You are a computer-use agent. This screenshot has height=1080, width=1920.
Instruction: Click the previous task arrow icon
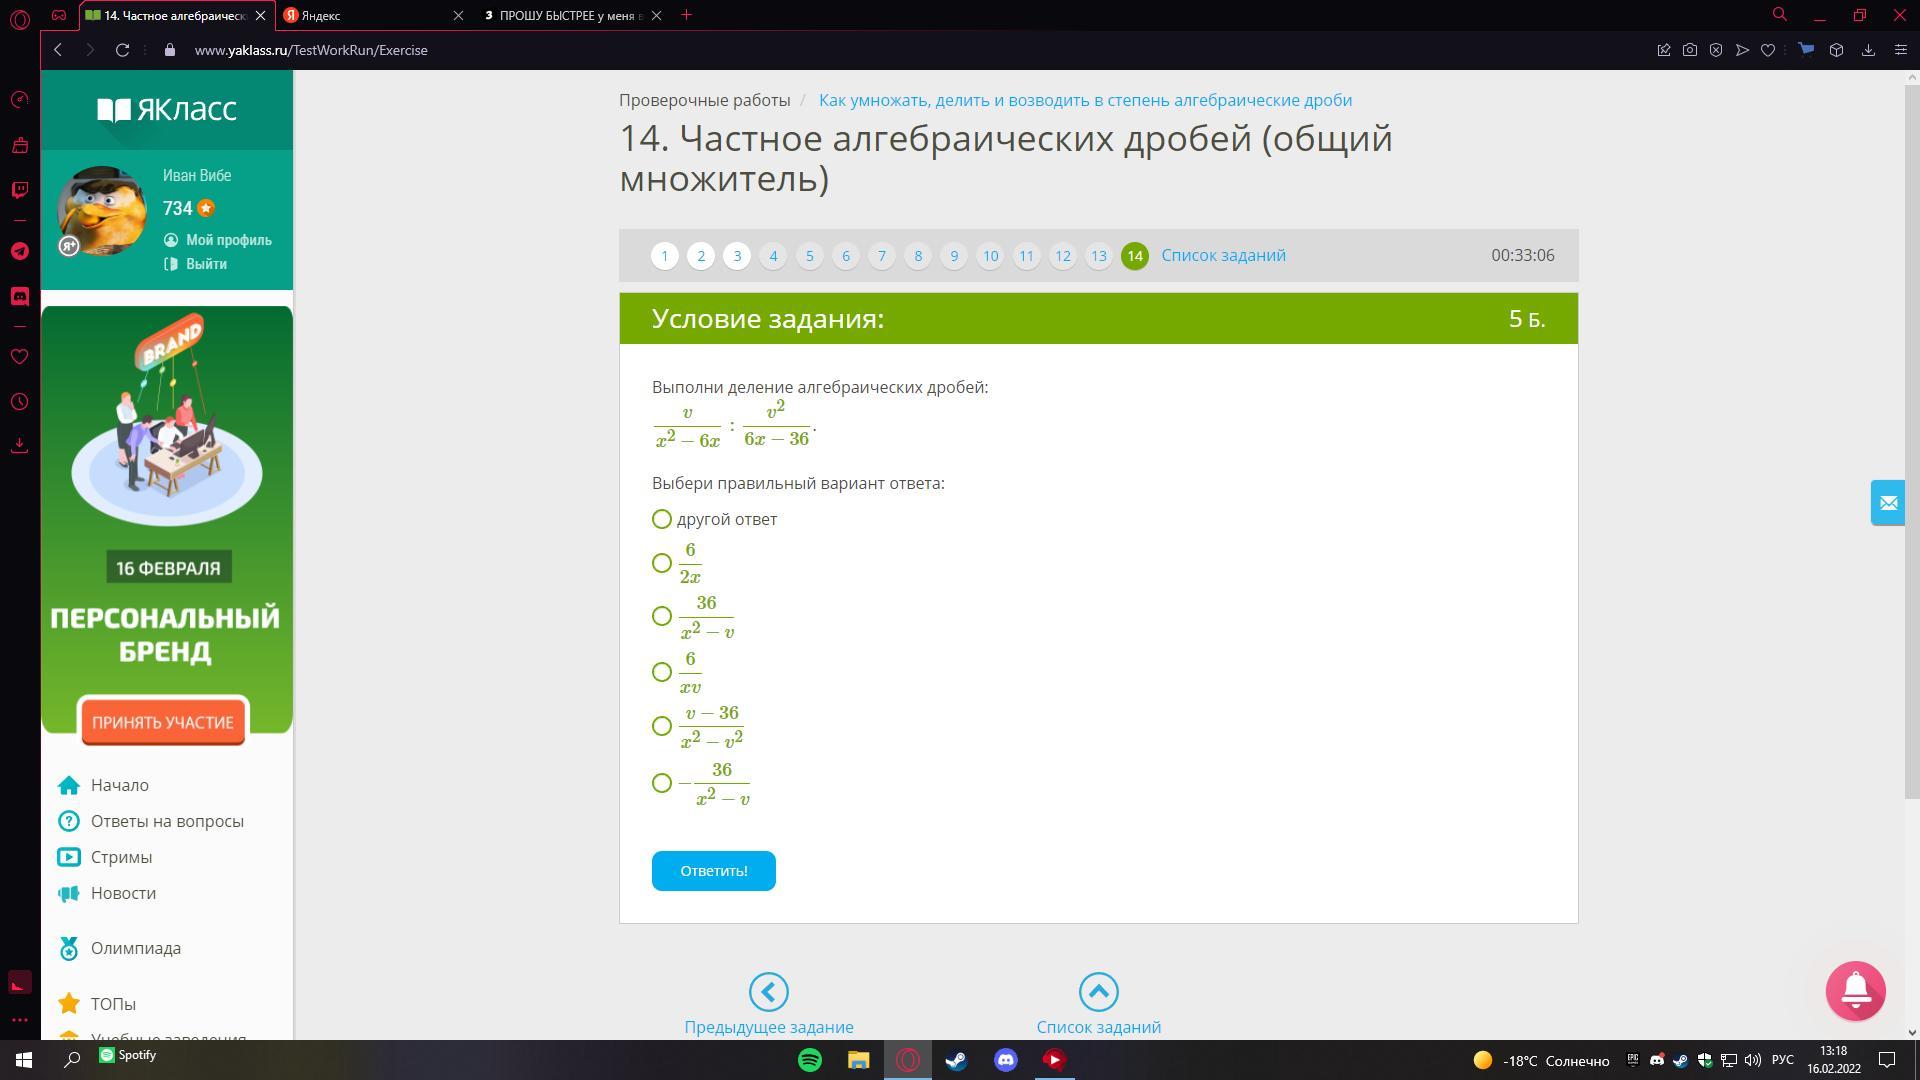pyautogui.click(x=768, y=992)
